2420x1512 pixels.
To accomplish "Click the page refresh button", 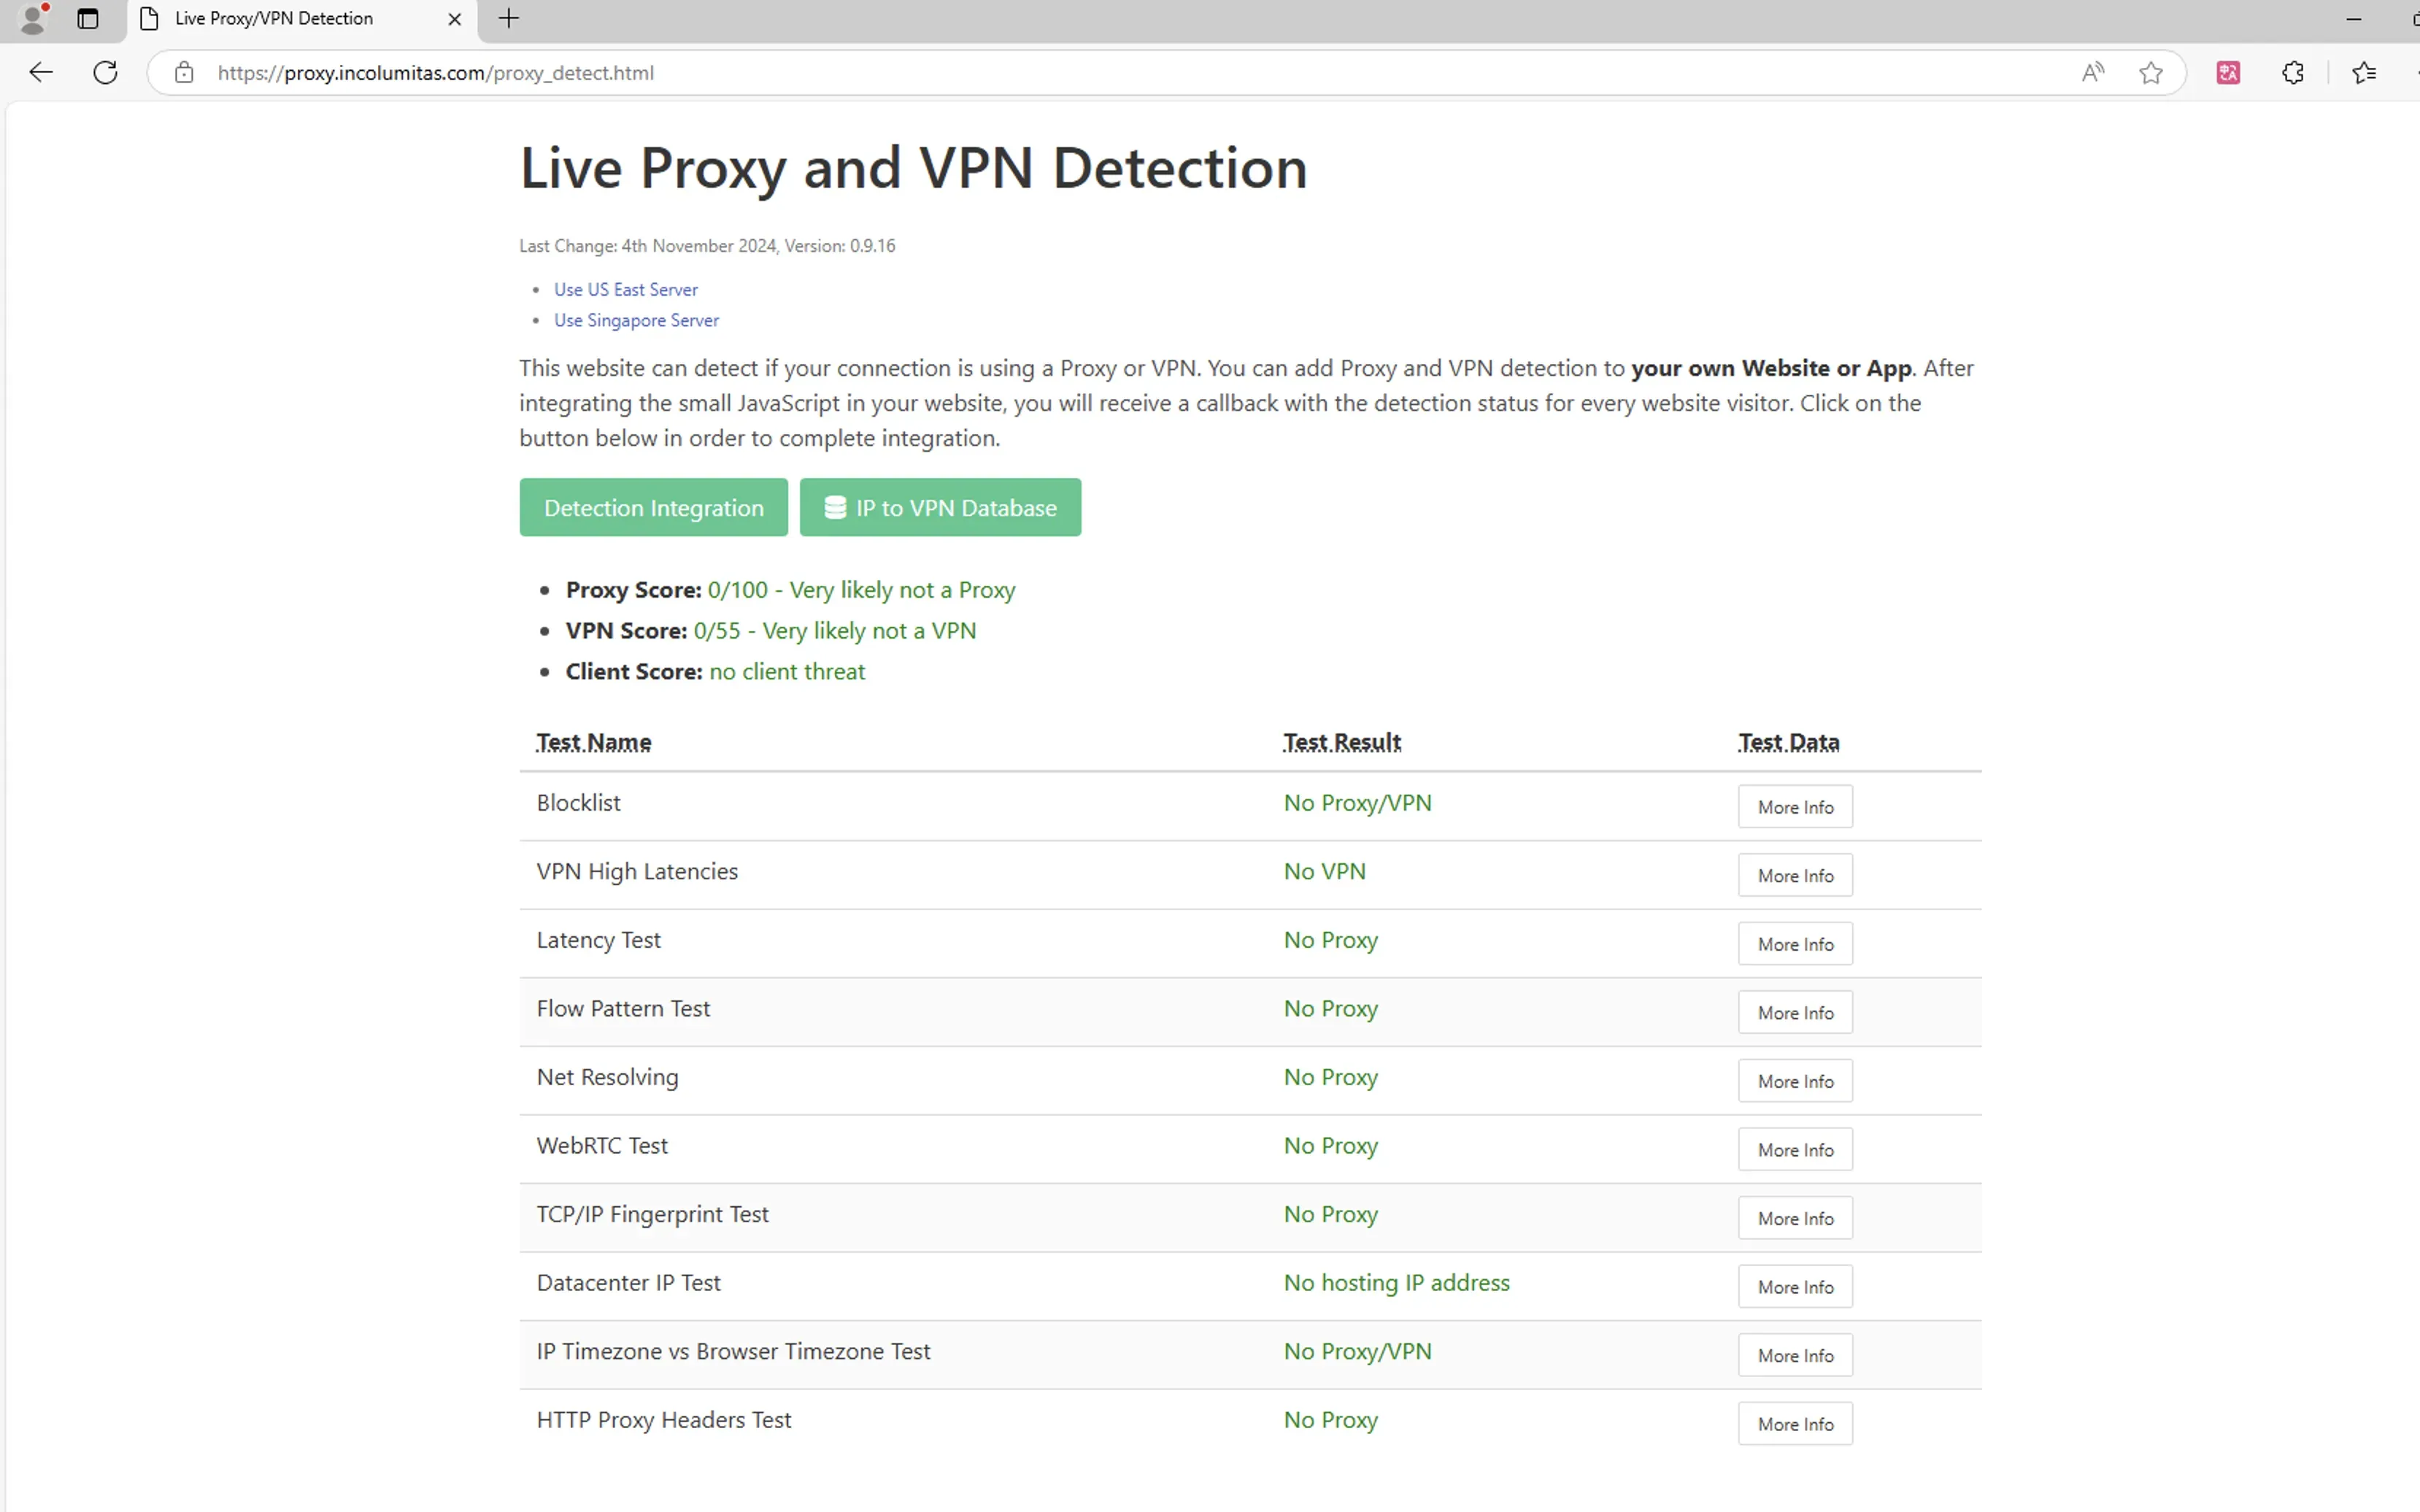I will pyautogui.click(x=103, y=72).
